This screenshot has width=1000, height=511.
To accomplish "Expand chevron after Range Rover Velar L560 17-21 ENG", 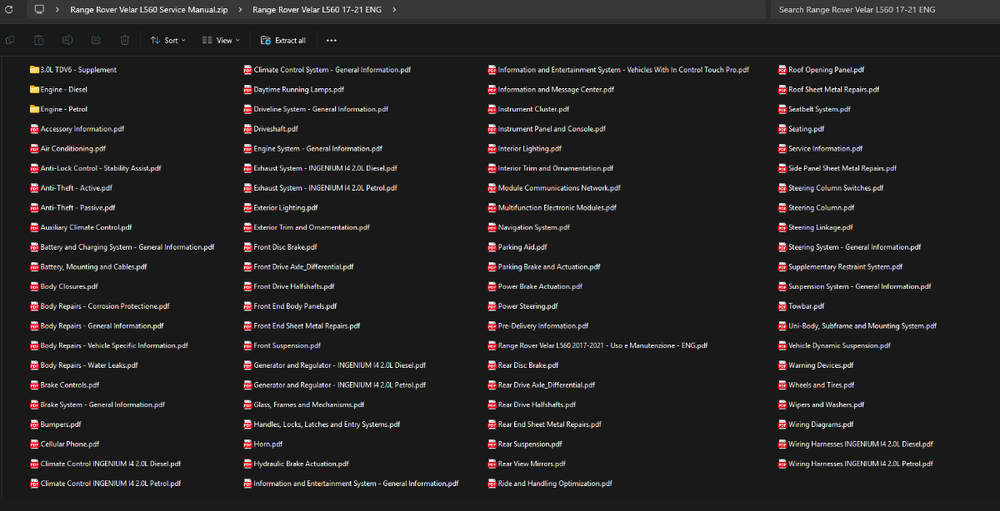I will pos(394,9).
